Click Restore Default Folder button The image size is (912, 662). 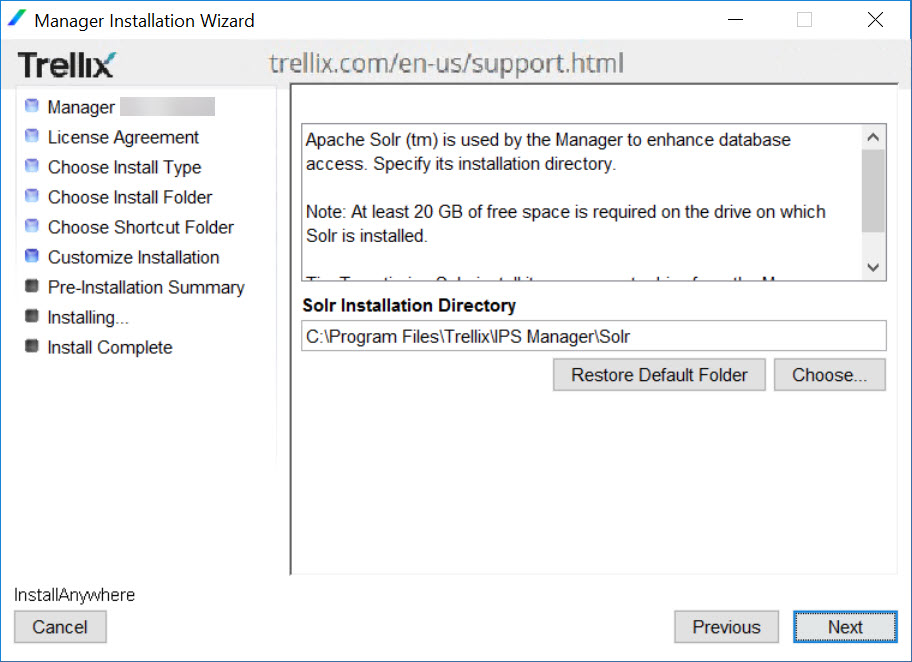click(659, 375)
